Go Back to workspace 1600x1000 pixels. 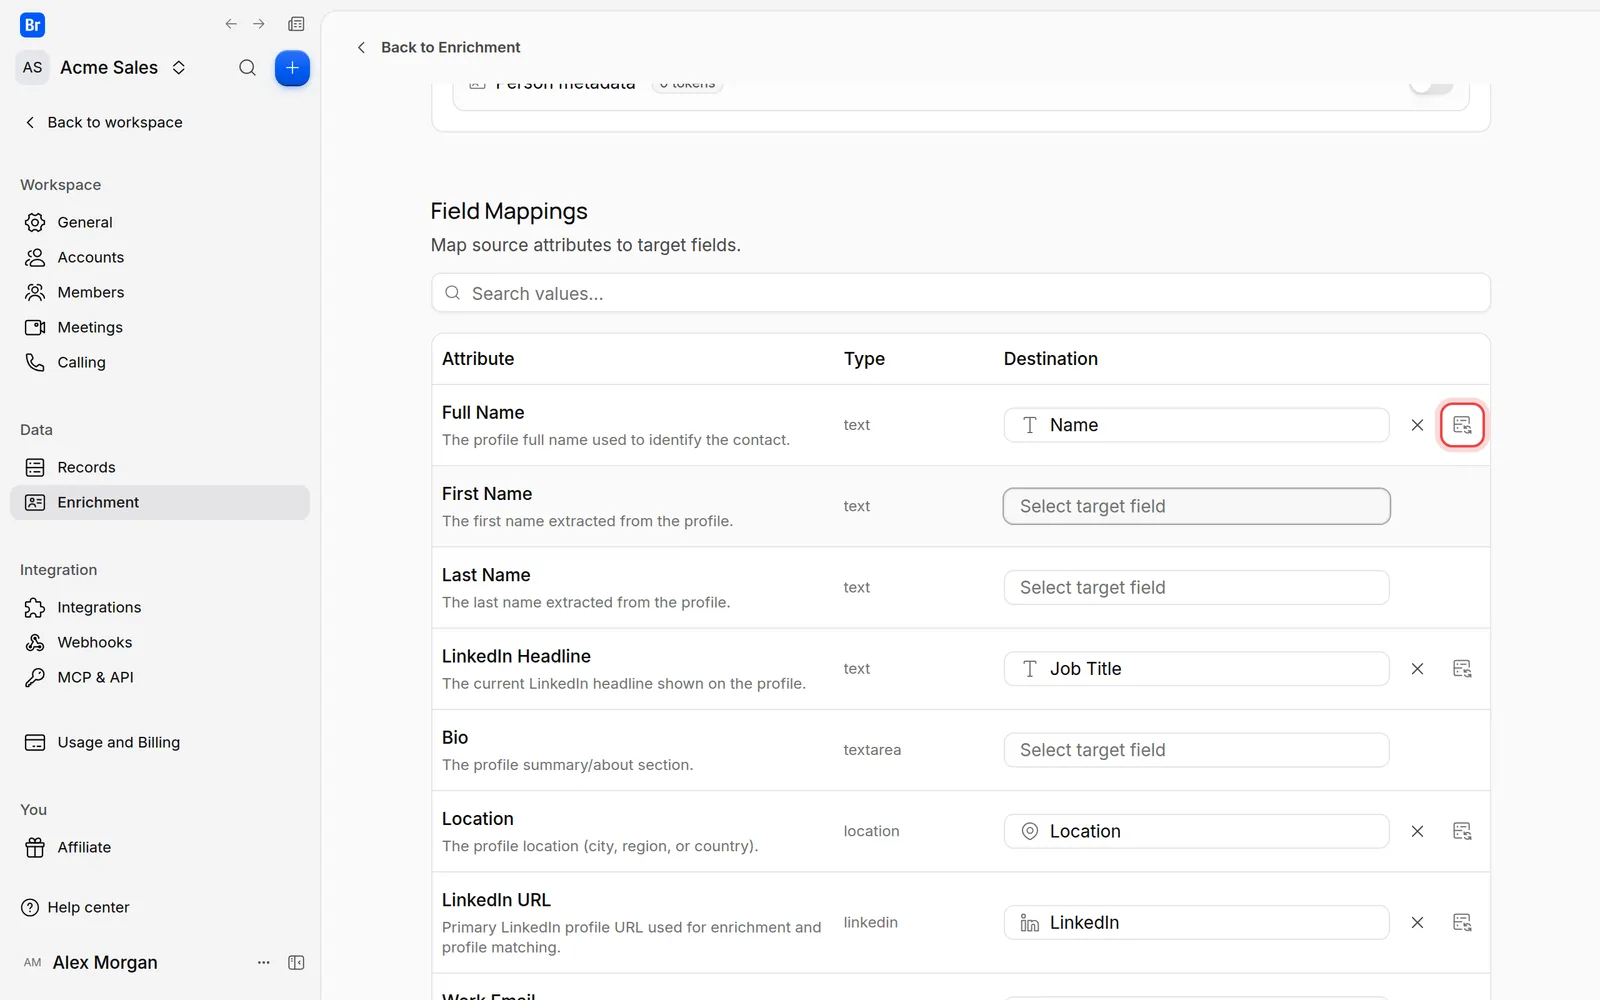click(103, 122)
